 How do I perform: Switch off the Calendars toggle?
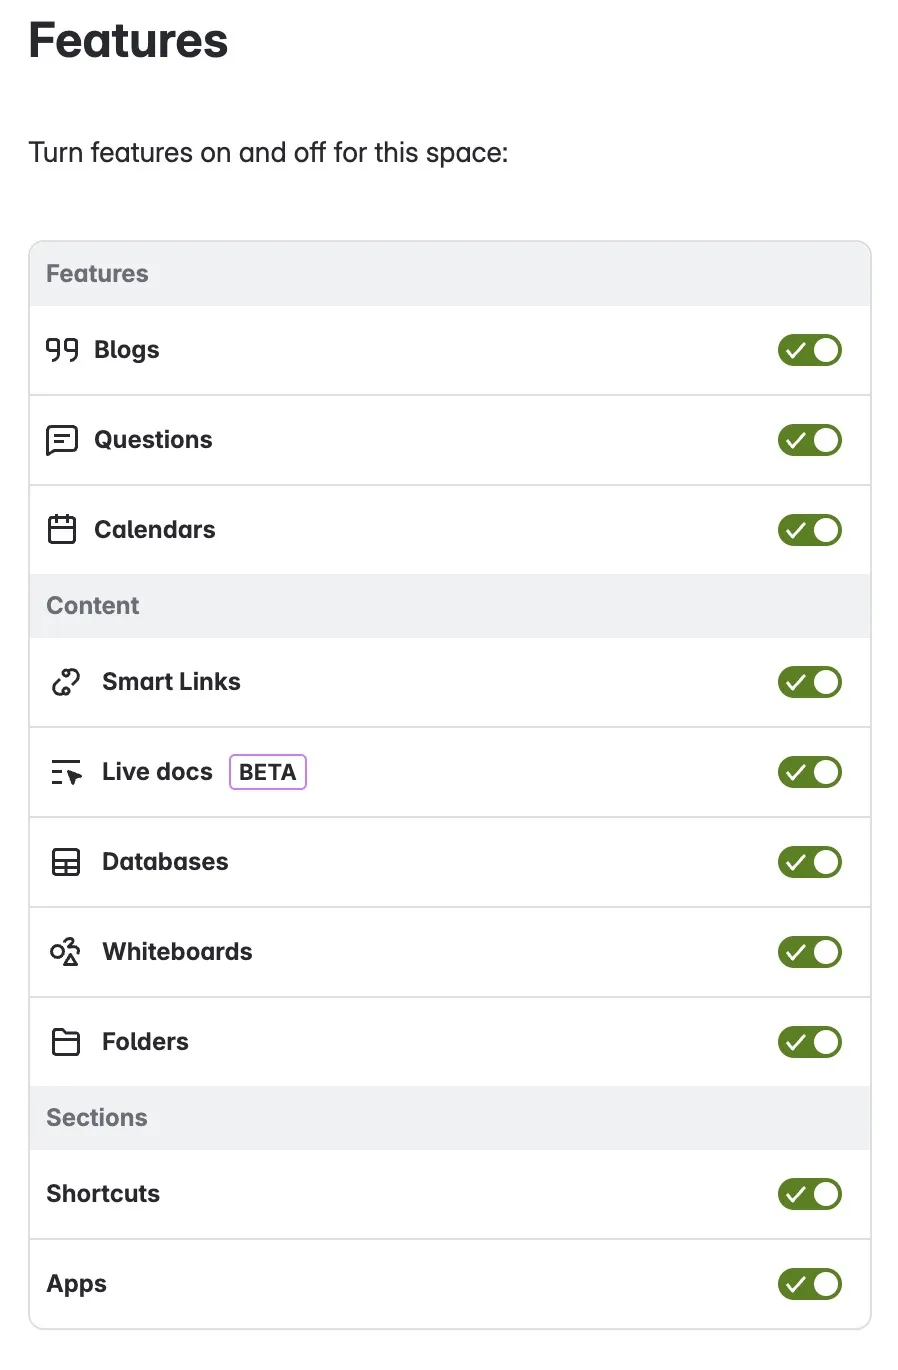point(810,530)
